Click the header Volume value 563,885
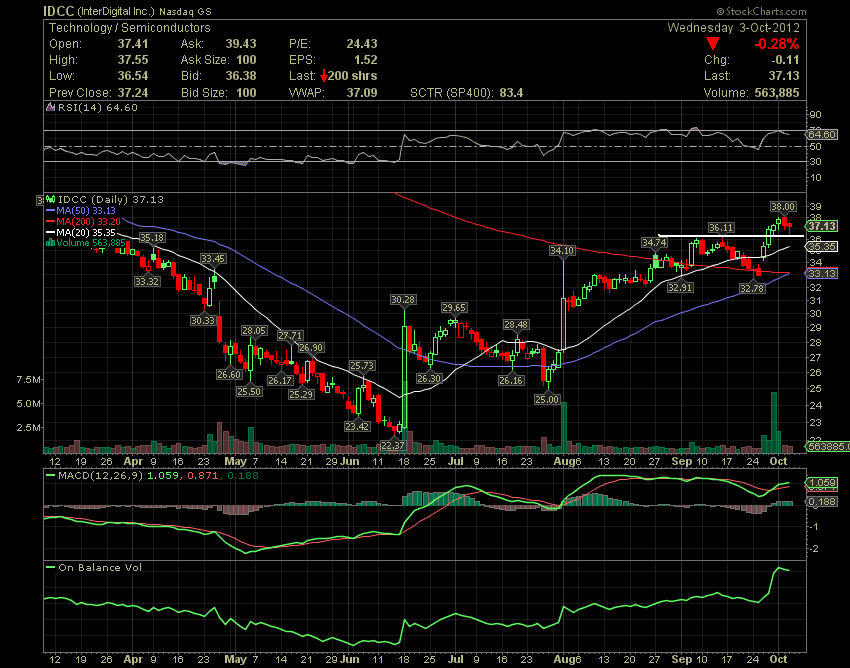 (777, 93)
